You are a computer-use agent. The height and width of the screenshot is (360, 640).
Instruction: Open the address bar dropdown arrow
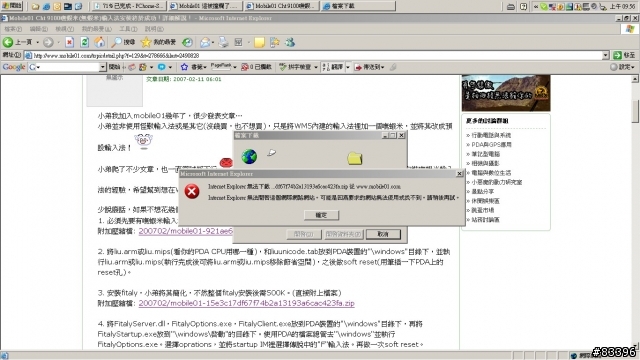coord(606,56)
